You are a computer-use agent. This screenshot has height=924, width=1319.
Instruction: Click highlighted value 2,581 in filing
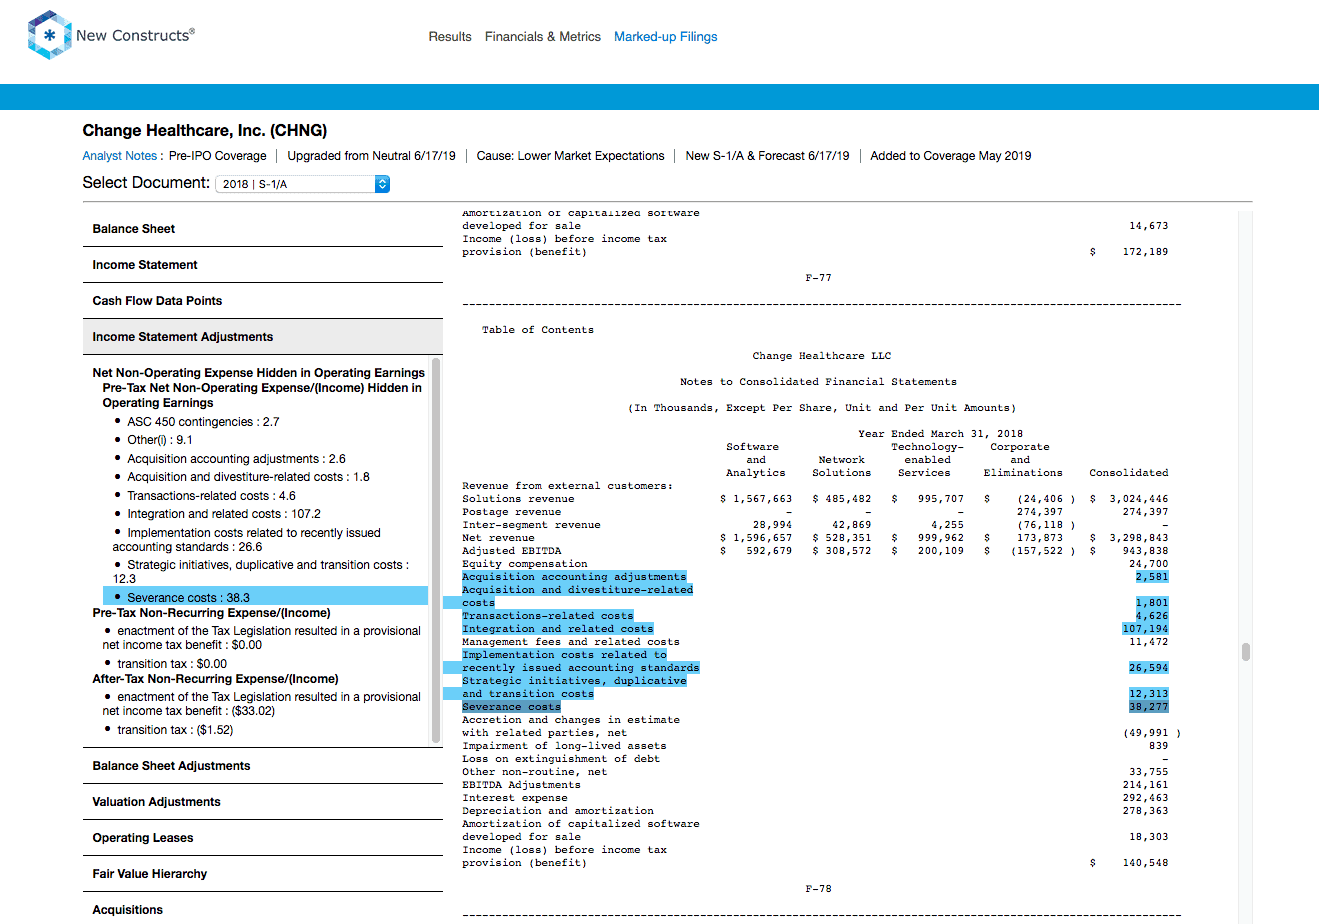pyautogui.click(x=1151, y=577)
